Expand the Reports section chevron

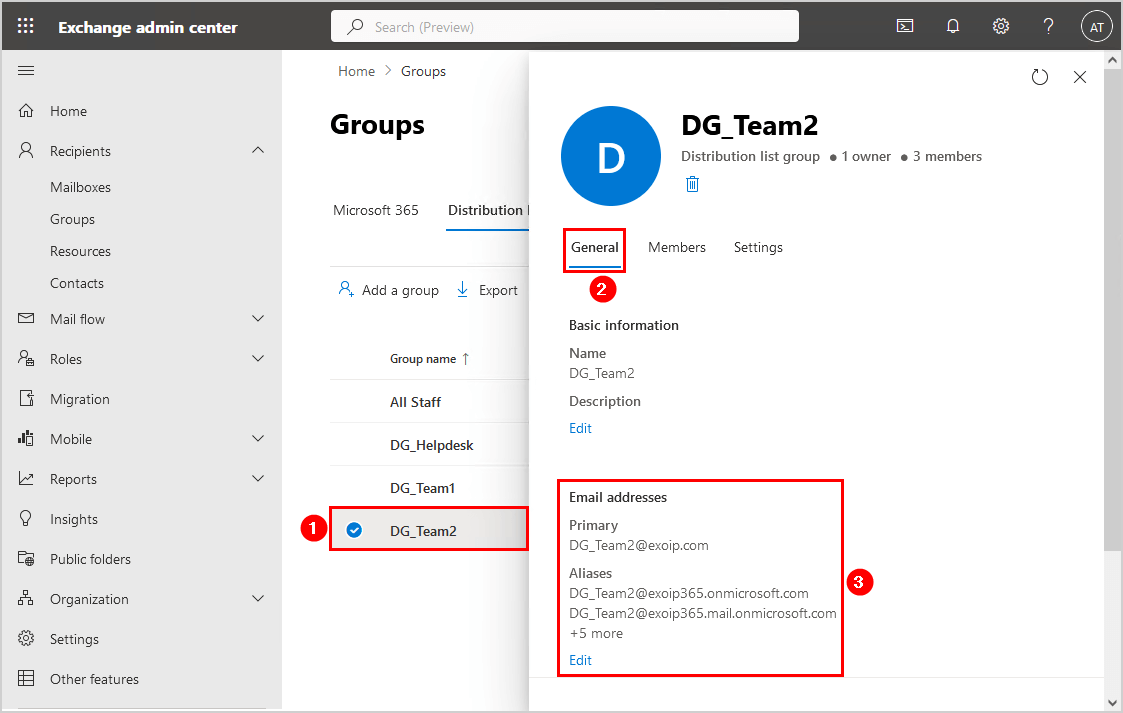[x=258, y=478]
